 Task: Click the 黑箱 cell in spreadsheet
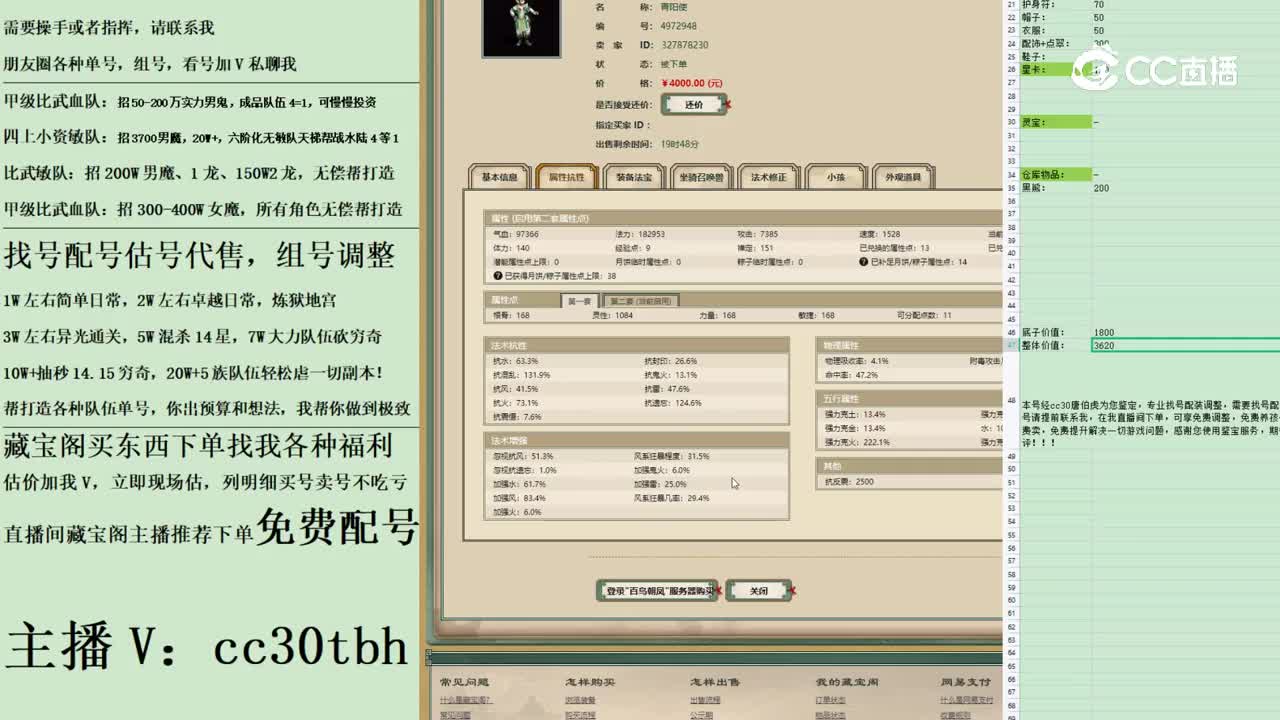pos(1056,188)
